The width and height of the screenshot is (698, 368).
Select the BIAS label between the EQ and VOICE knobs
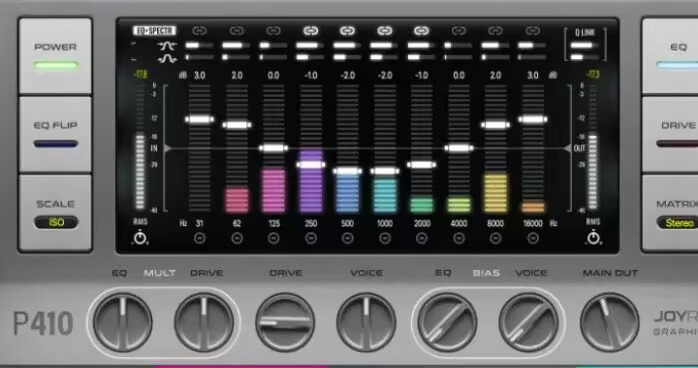pyautogui.click(x=486, y=273)
